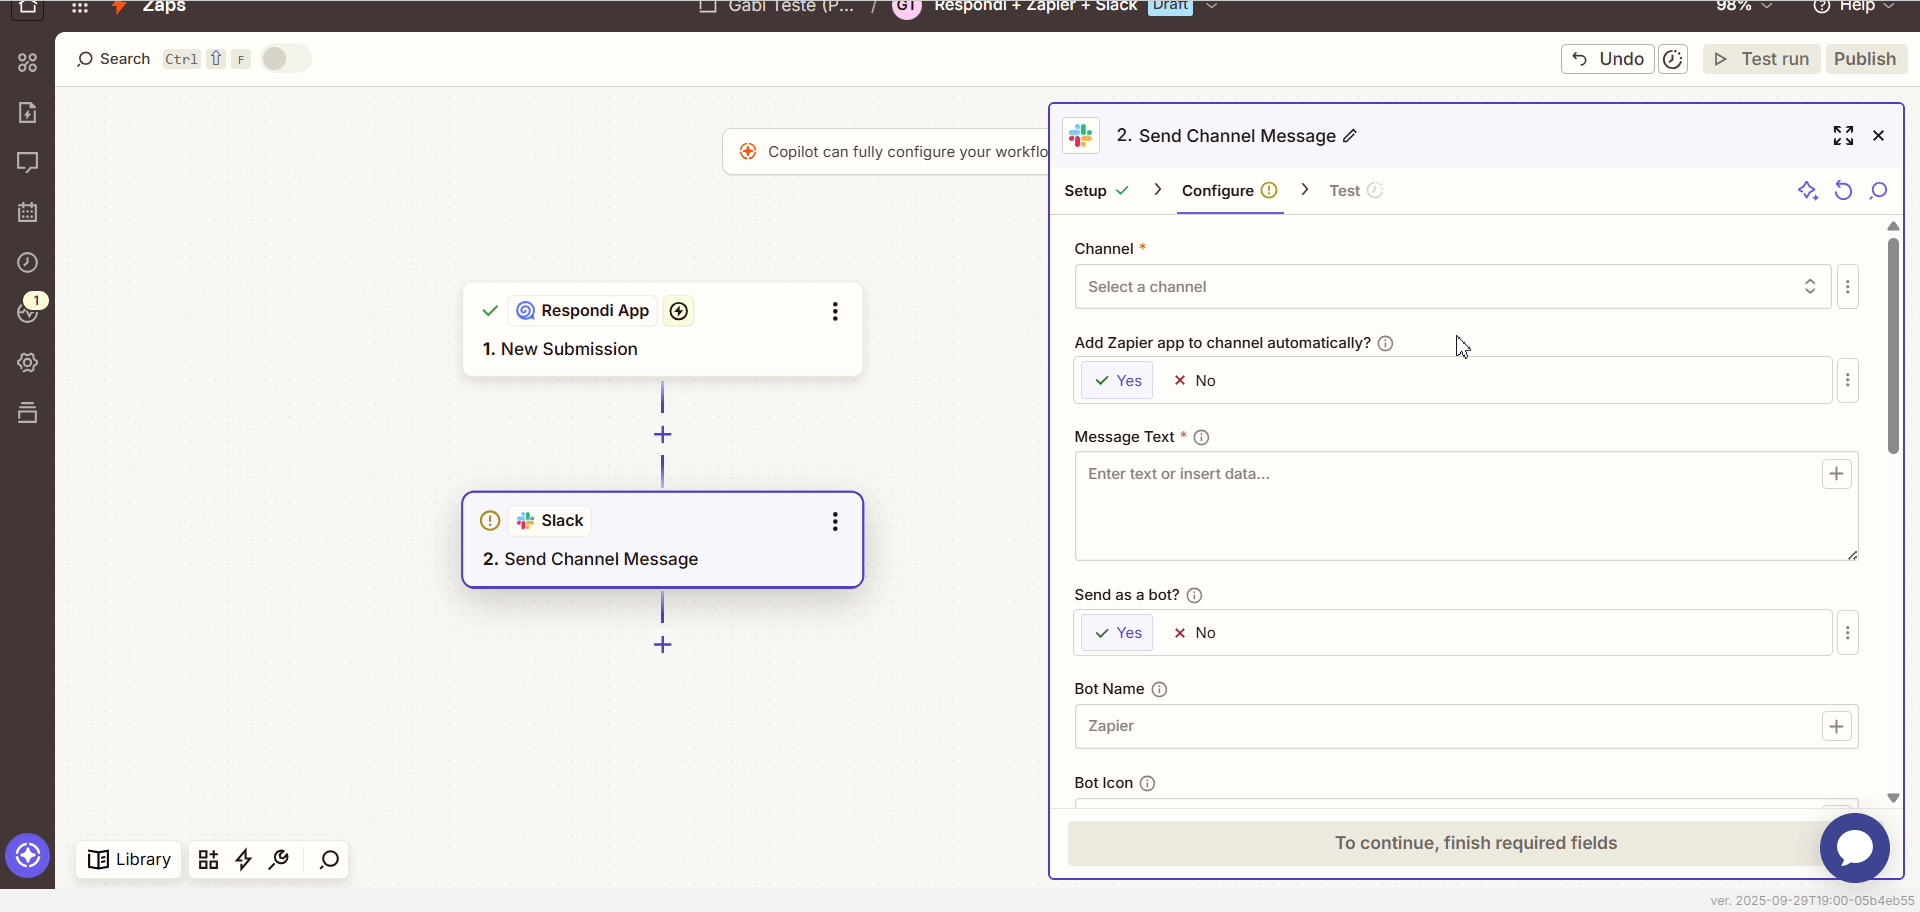The height and width of the screenshot is (912, 1920).
Task: Show info for Add Zapier app automatically
Action: tap(1386, 343)
